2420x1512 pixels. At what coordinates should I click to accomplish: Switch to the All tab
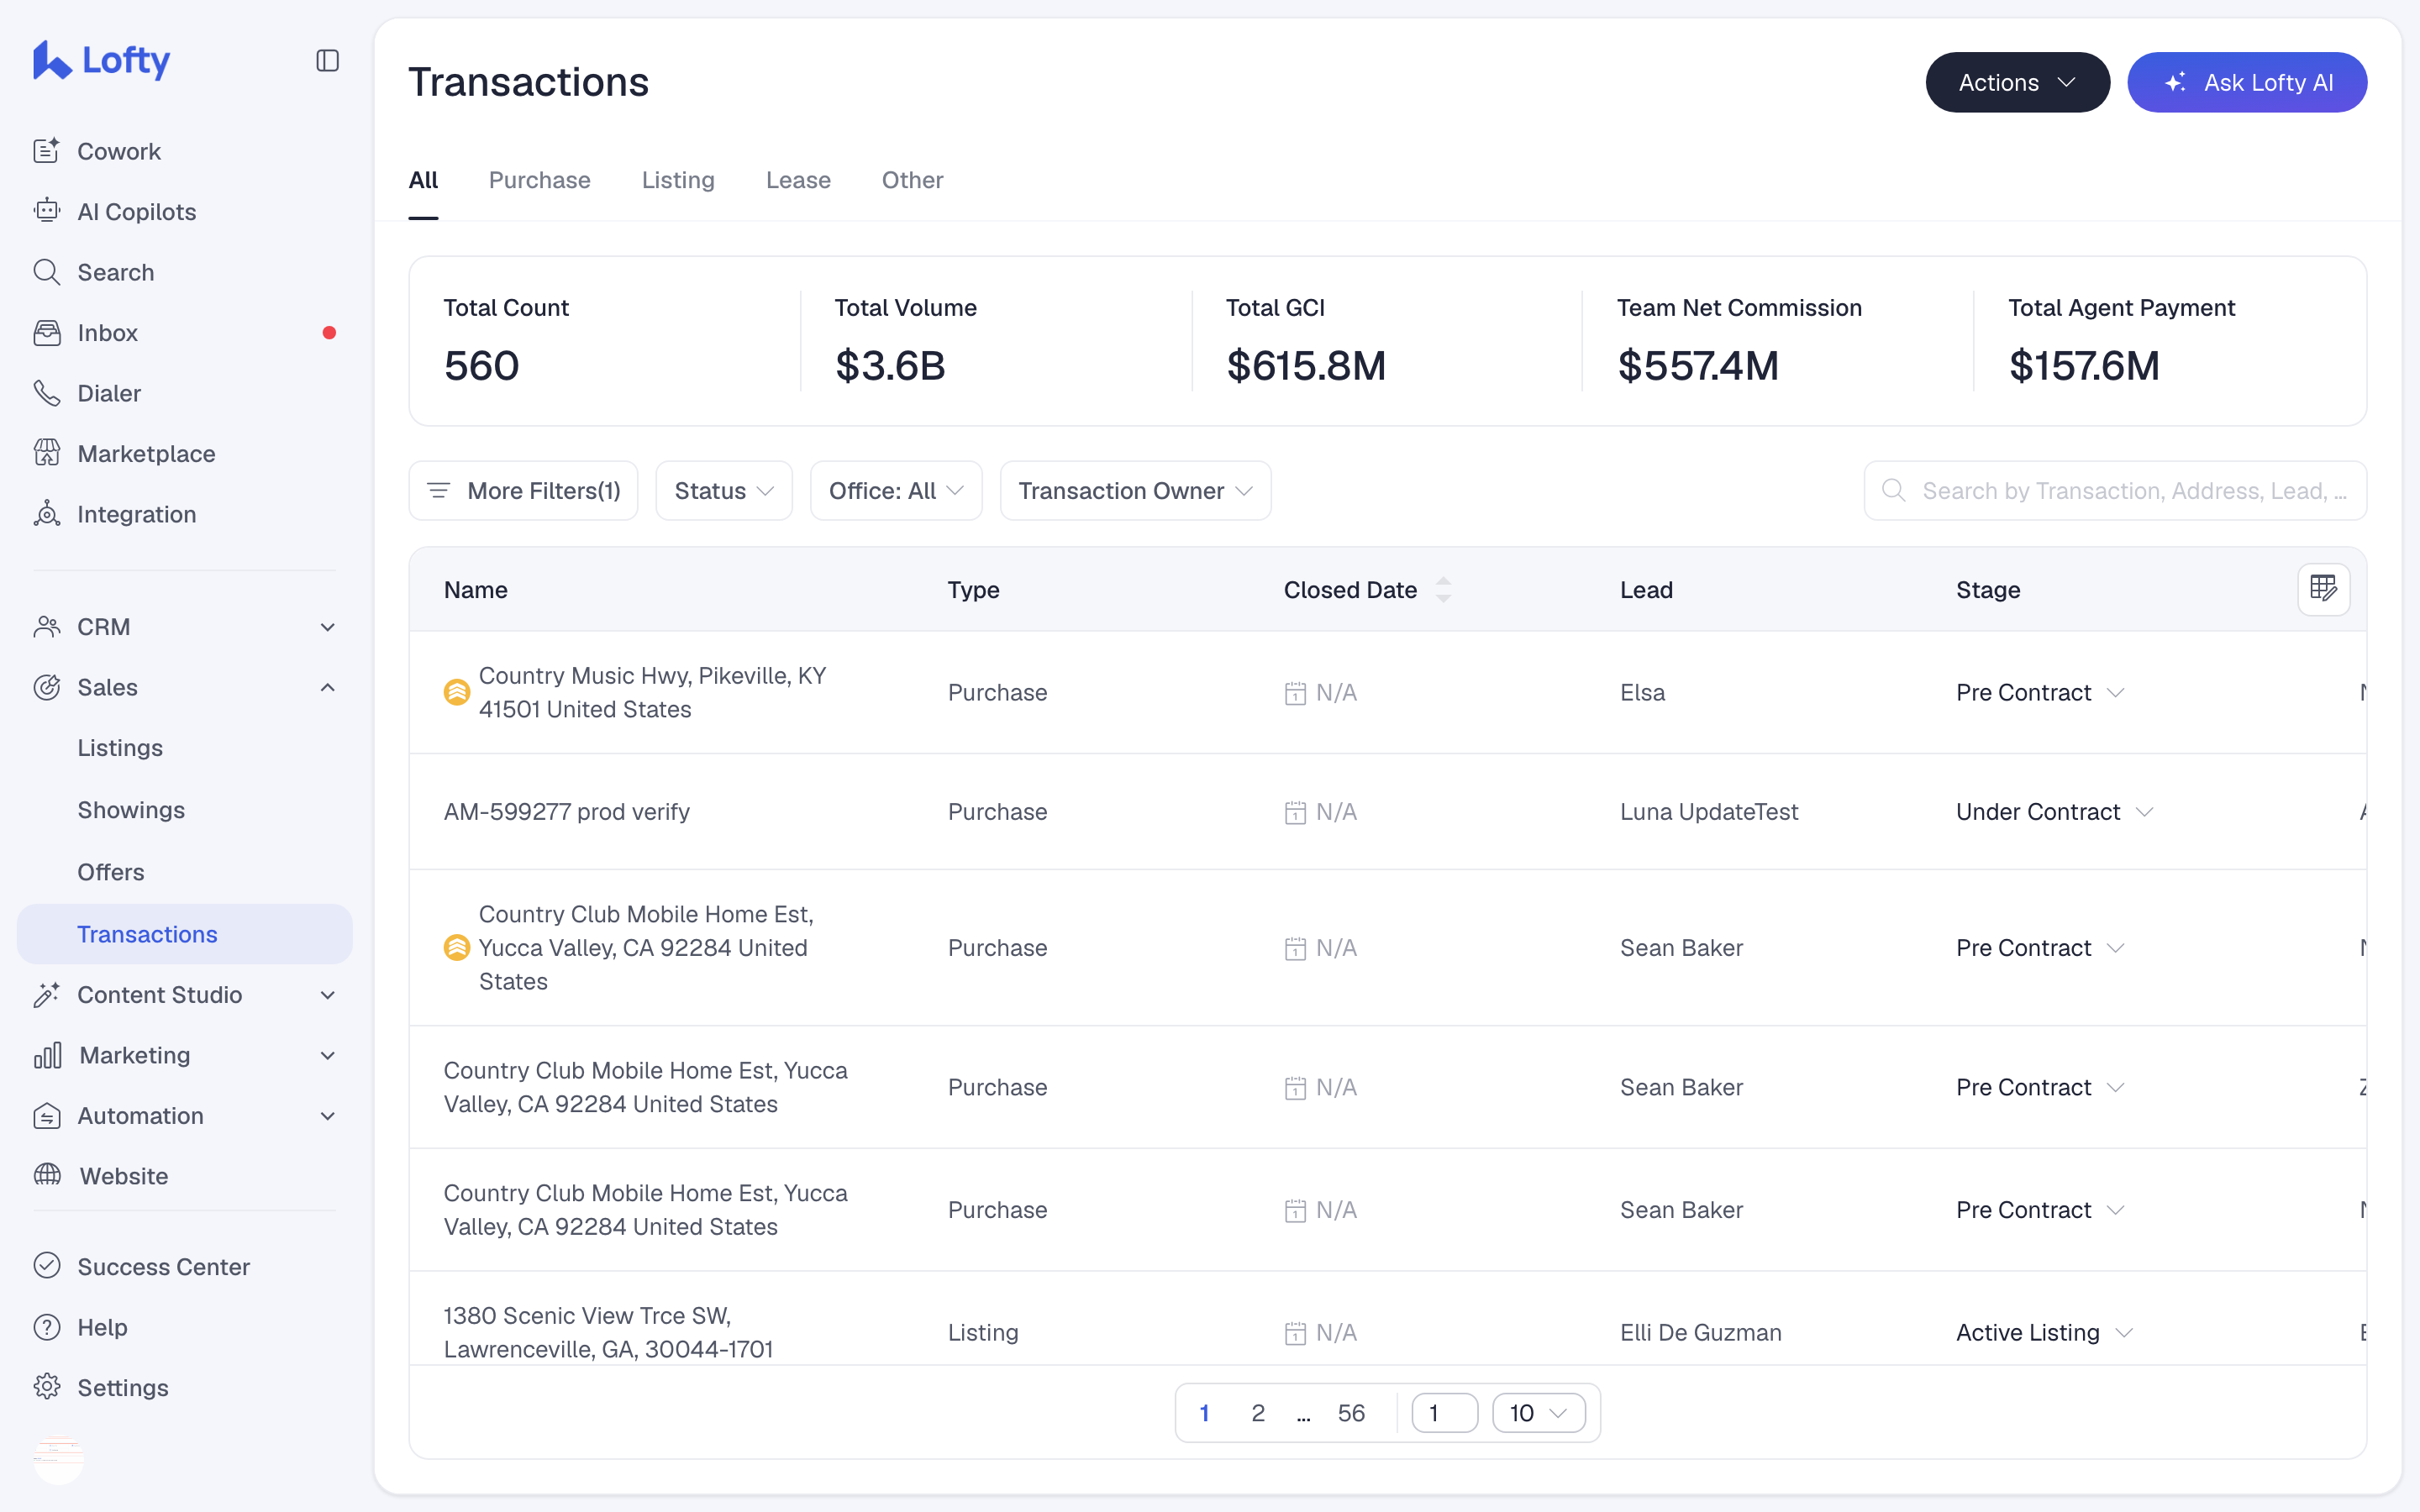(423, 180)
